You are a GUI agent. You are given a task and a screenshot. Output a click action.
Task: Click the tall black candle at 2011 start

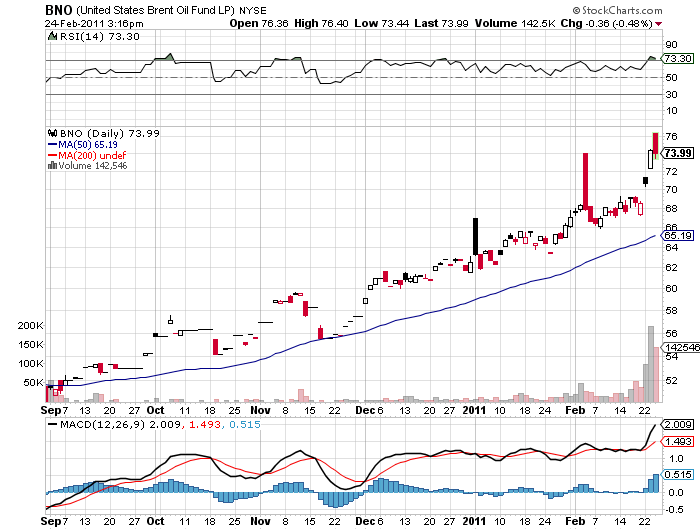[x=475, y=236]
